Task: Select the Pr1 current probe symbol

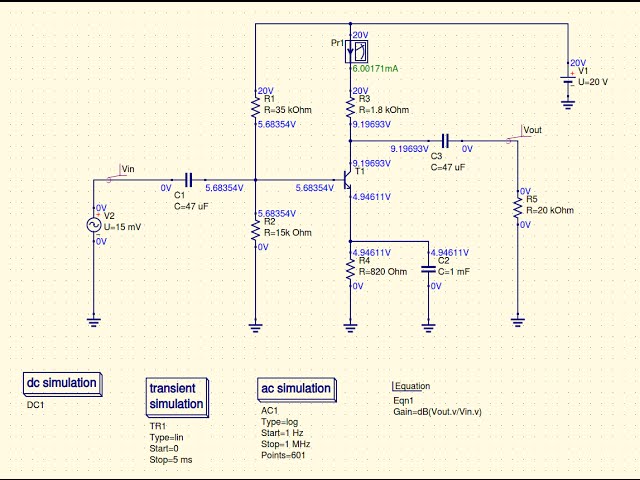Action: click(356, 51)
